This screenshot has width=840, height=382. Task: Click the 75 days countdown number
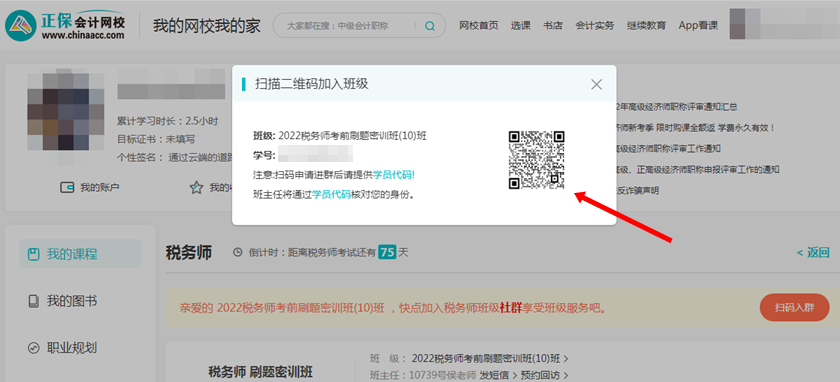click(x=387, y=252)
